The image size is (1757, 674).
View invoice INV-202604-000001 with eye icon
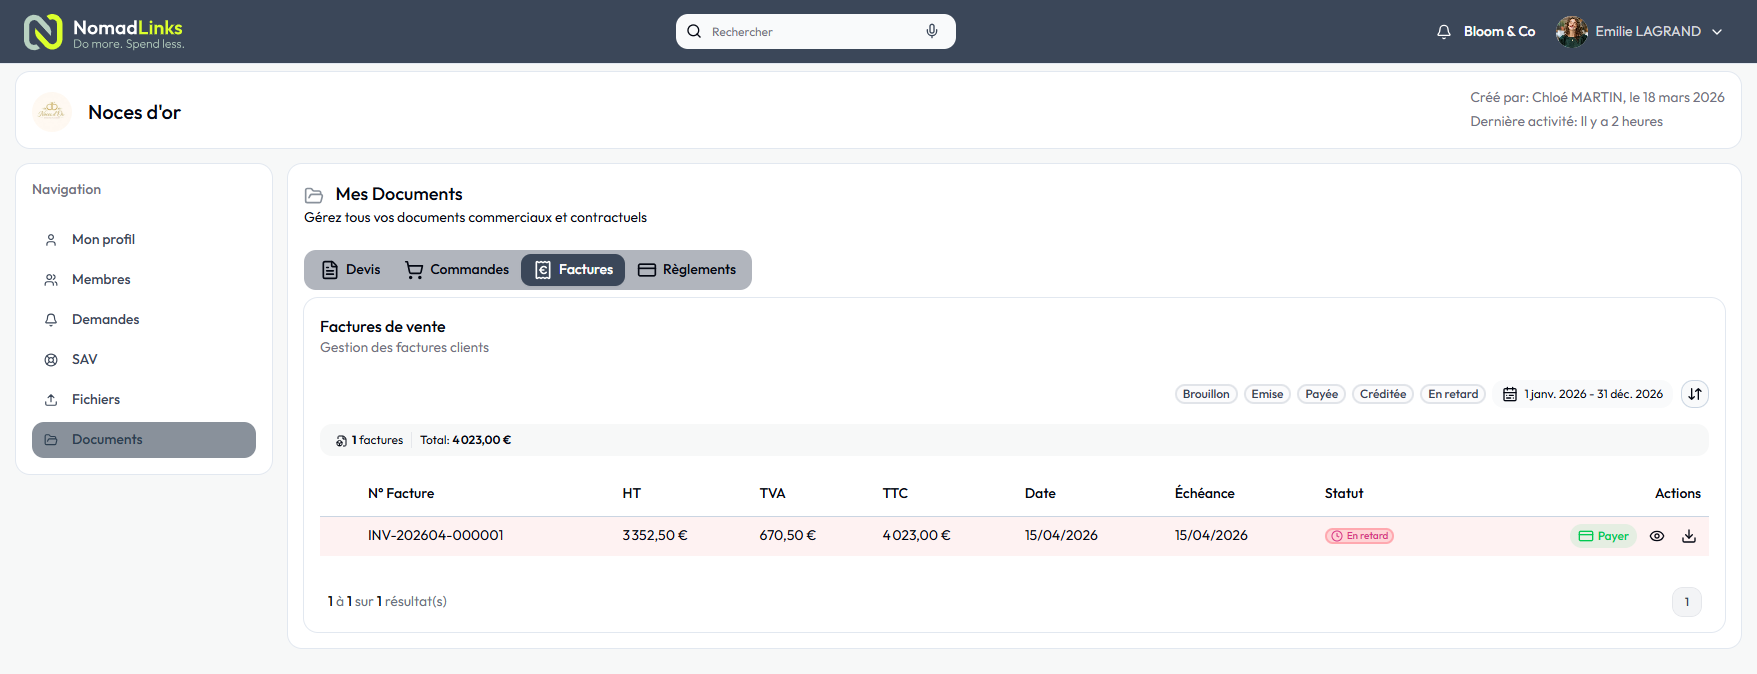(1657, 536)
